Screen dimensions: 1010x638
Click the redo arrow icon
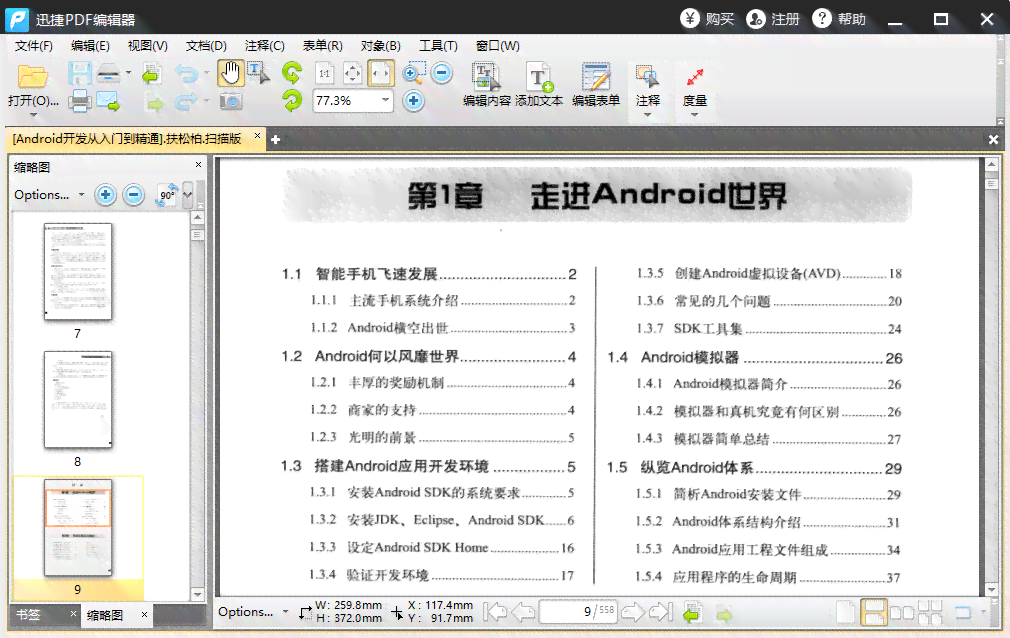pyautogui.click(x=187, y=102)
